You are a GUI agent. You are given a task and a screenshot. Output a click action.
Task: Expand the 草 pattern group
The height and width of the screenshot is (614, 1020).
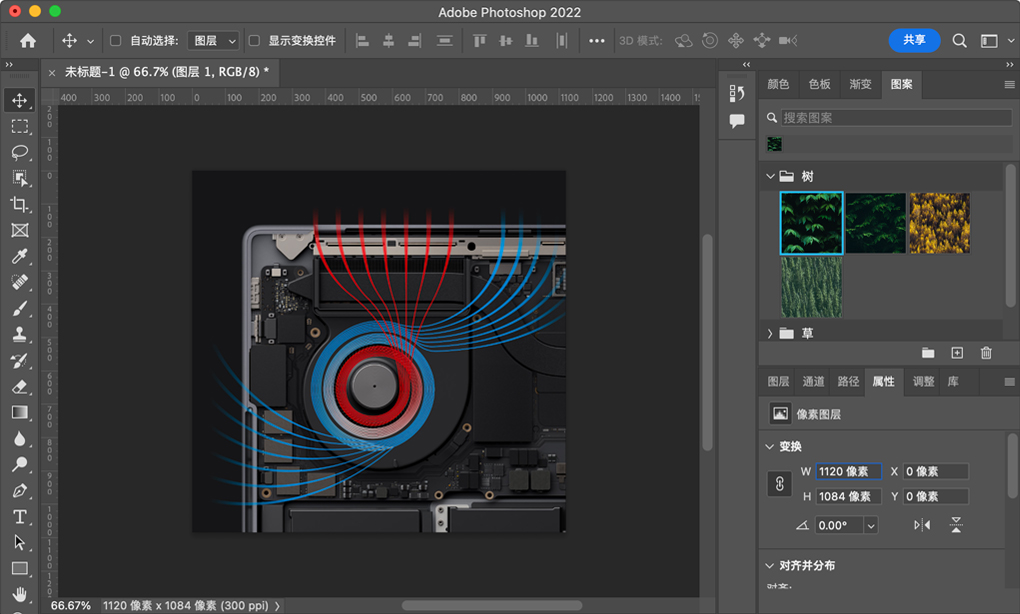[769, 331]
